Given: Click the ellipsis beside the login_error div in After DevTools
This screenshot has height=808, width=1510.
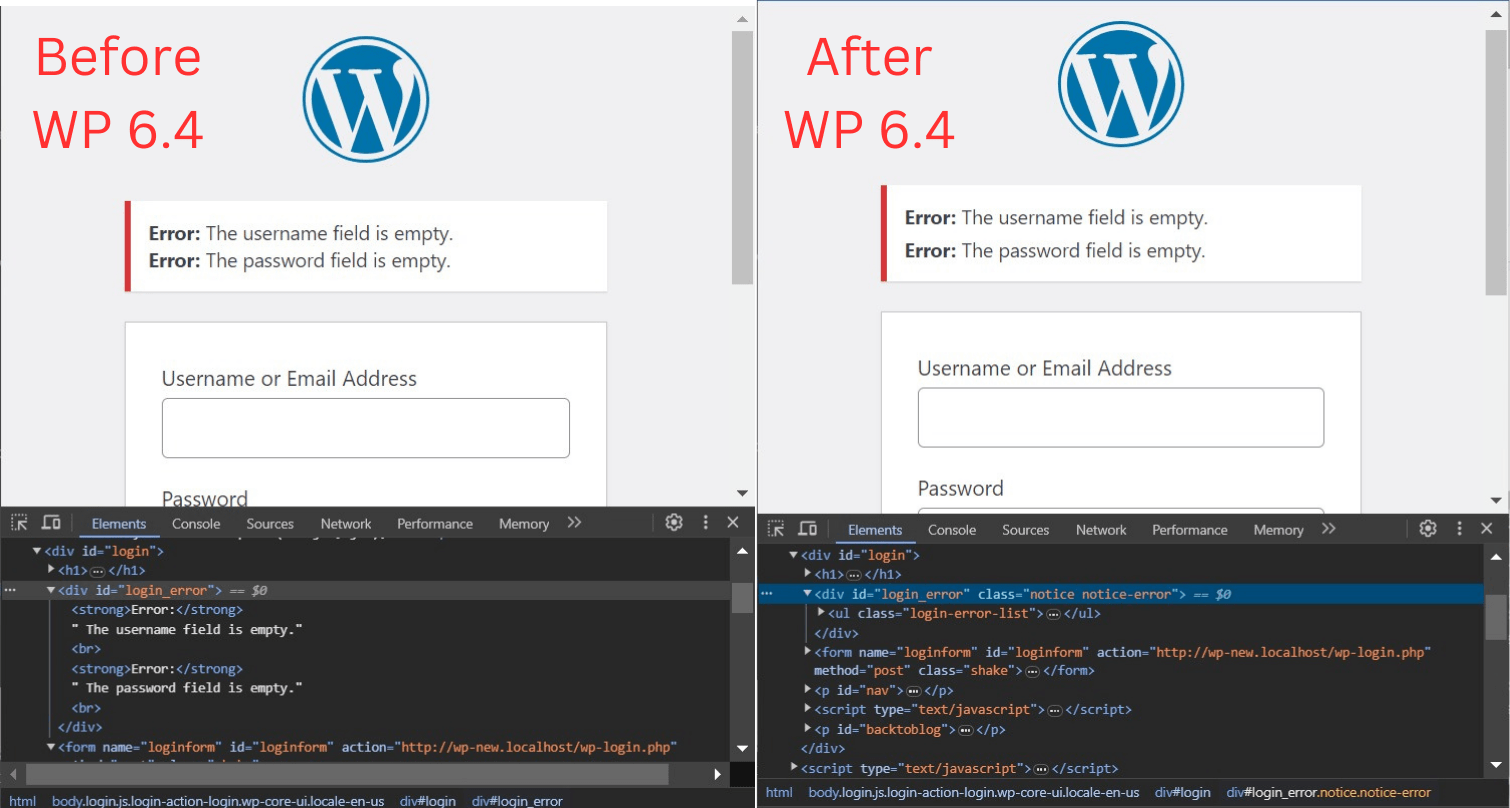Looking at the screenshot, I should [767, 594].
